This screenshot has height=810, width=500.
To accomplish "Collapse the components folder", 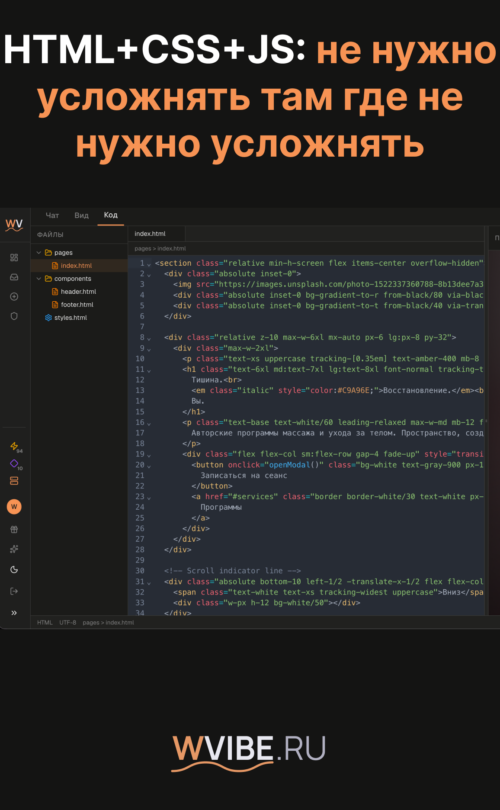I will [39, 278].
